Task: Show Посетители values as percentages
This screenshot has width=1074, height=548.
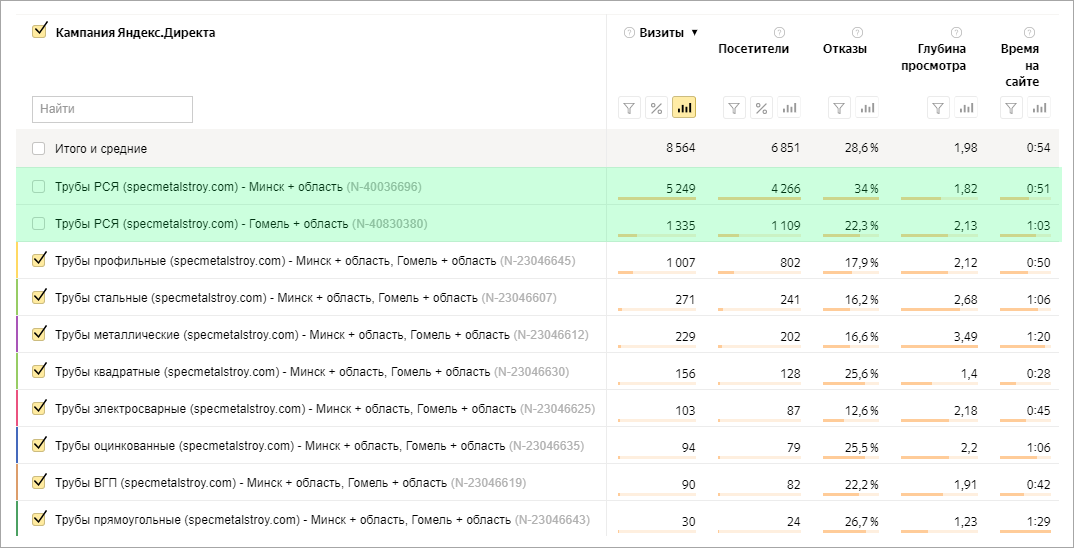Action: (x=760, y=108)
